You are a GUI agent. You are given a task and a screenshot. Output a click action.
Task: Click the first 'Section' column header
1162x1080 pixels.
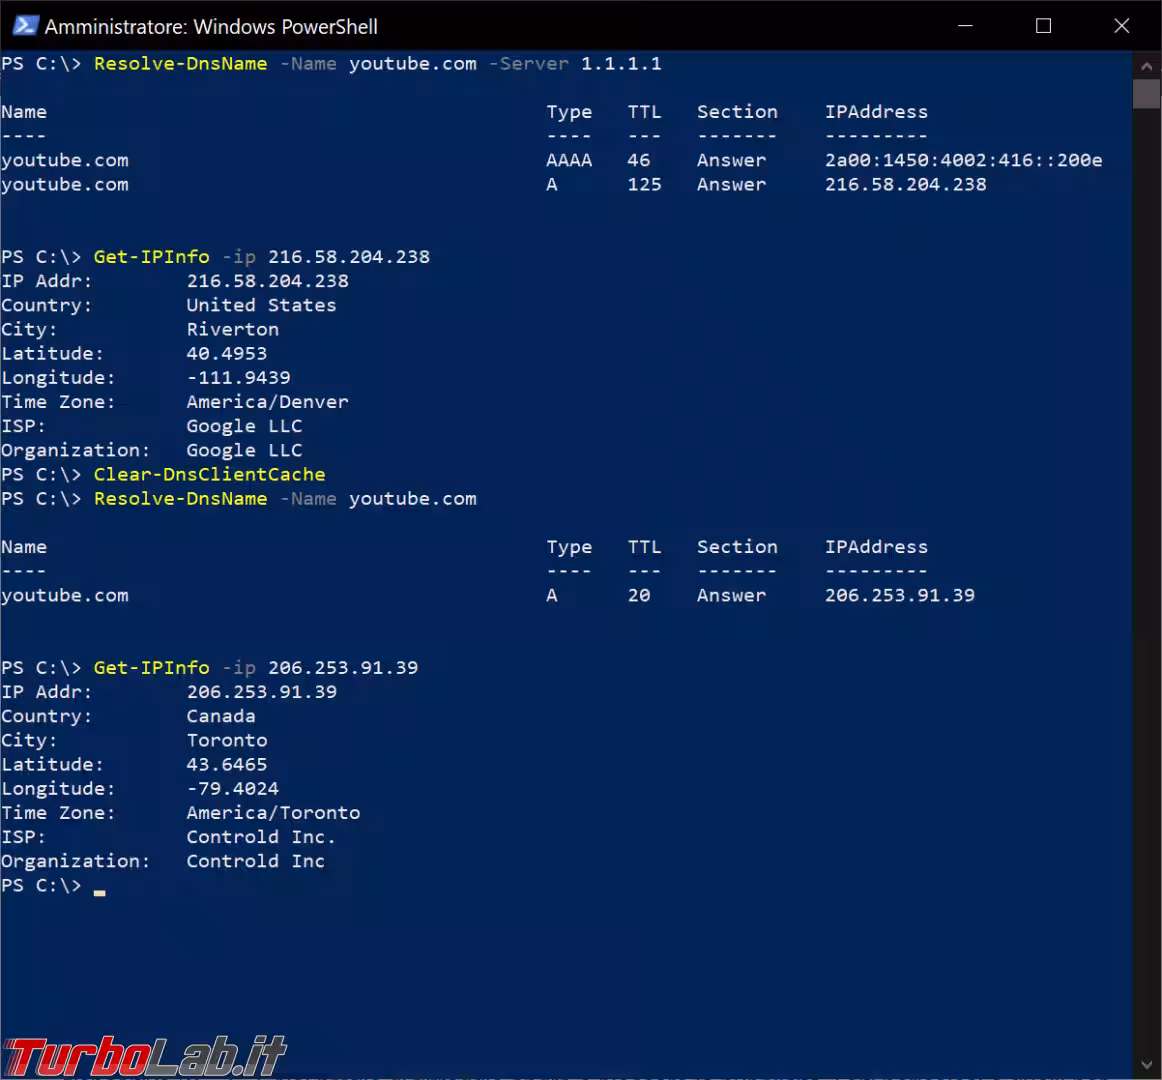click(x=737, y=112)
